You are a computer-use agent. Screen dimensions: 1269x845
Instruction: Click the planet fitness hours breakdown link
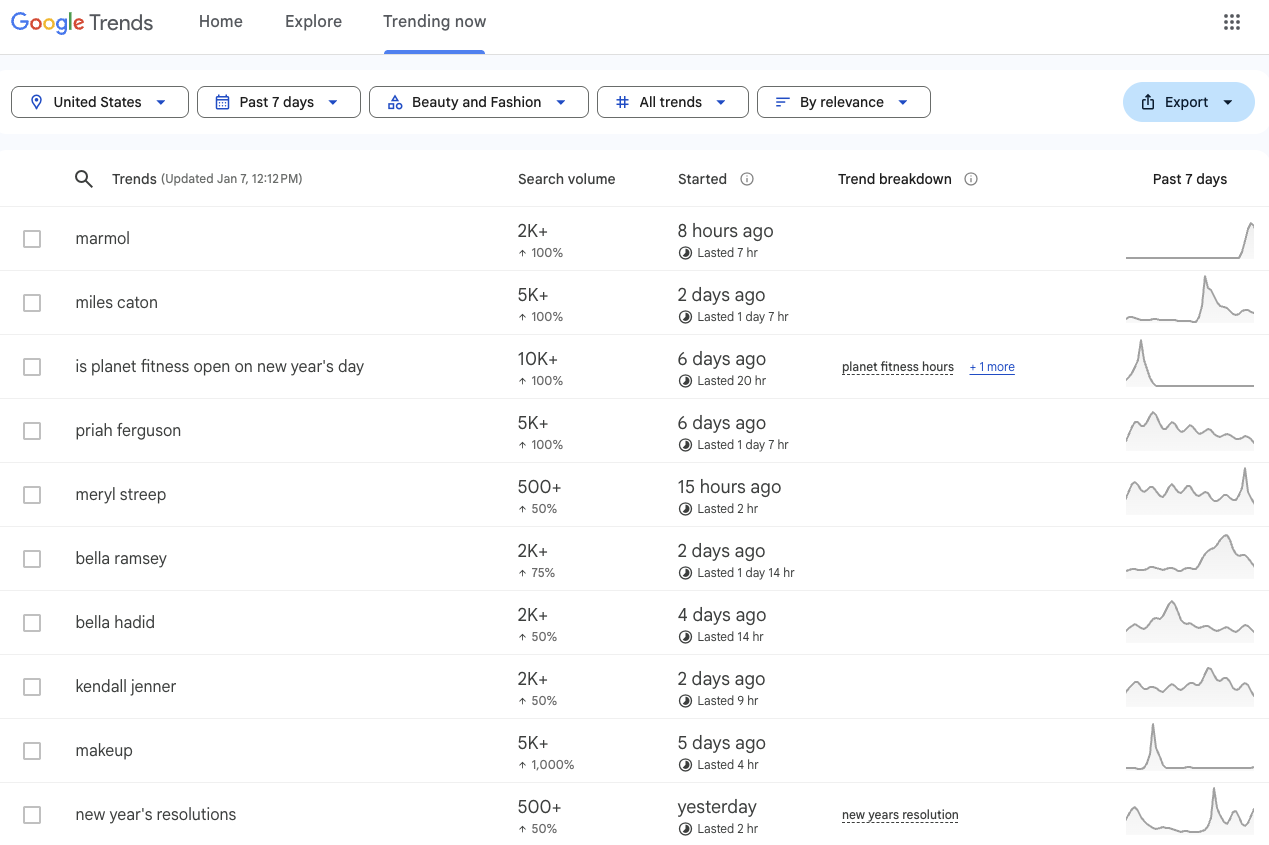(x=897, y=367)
